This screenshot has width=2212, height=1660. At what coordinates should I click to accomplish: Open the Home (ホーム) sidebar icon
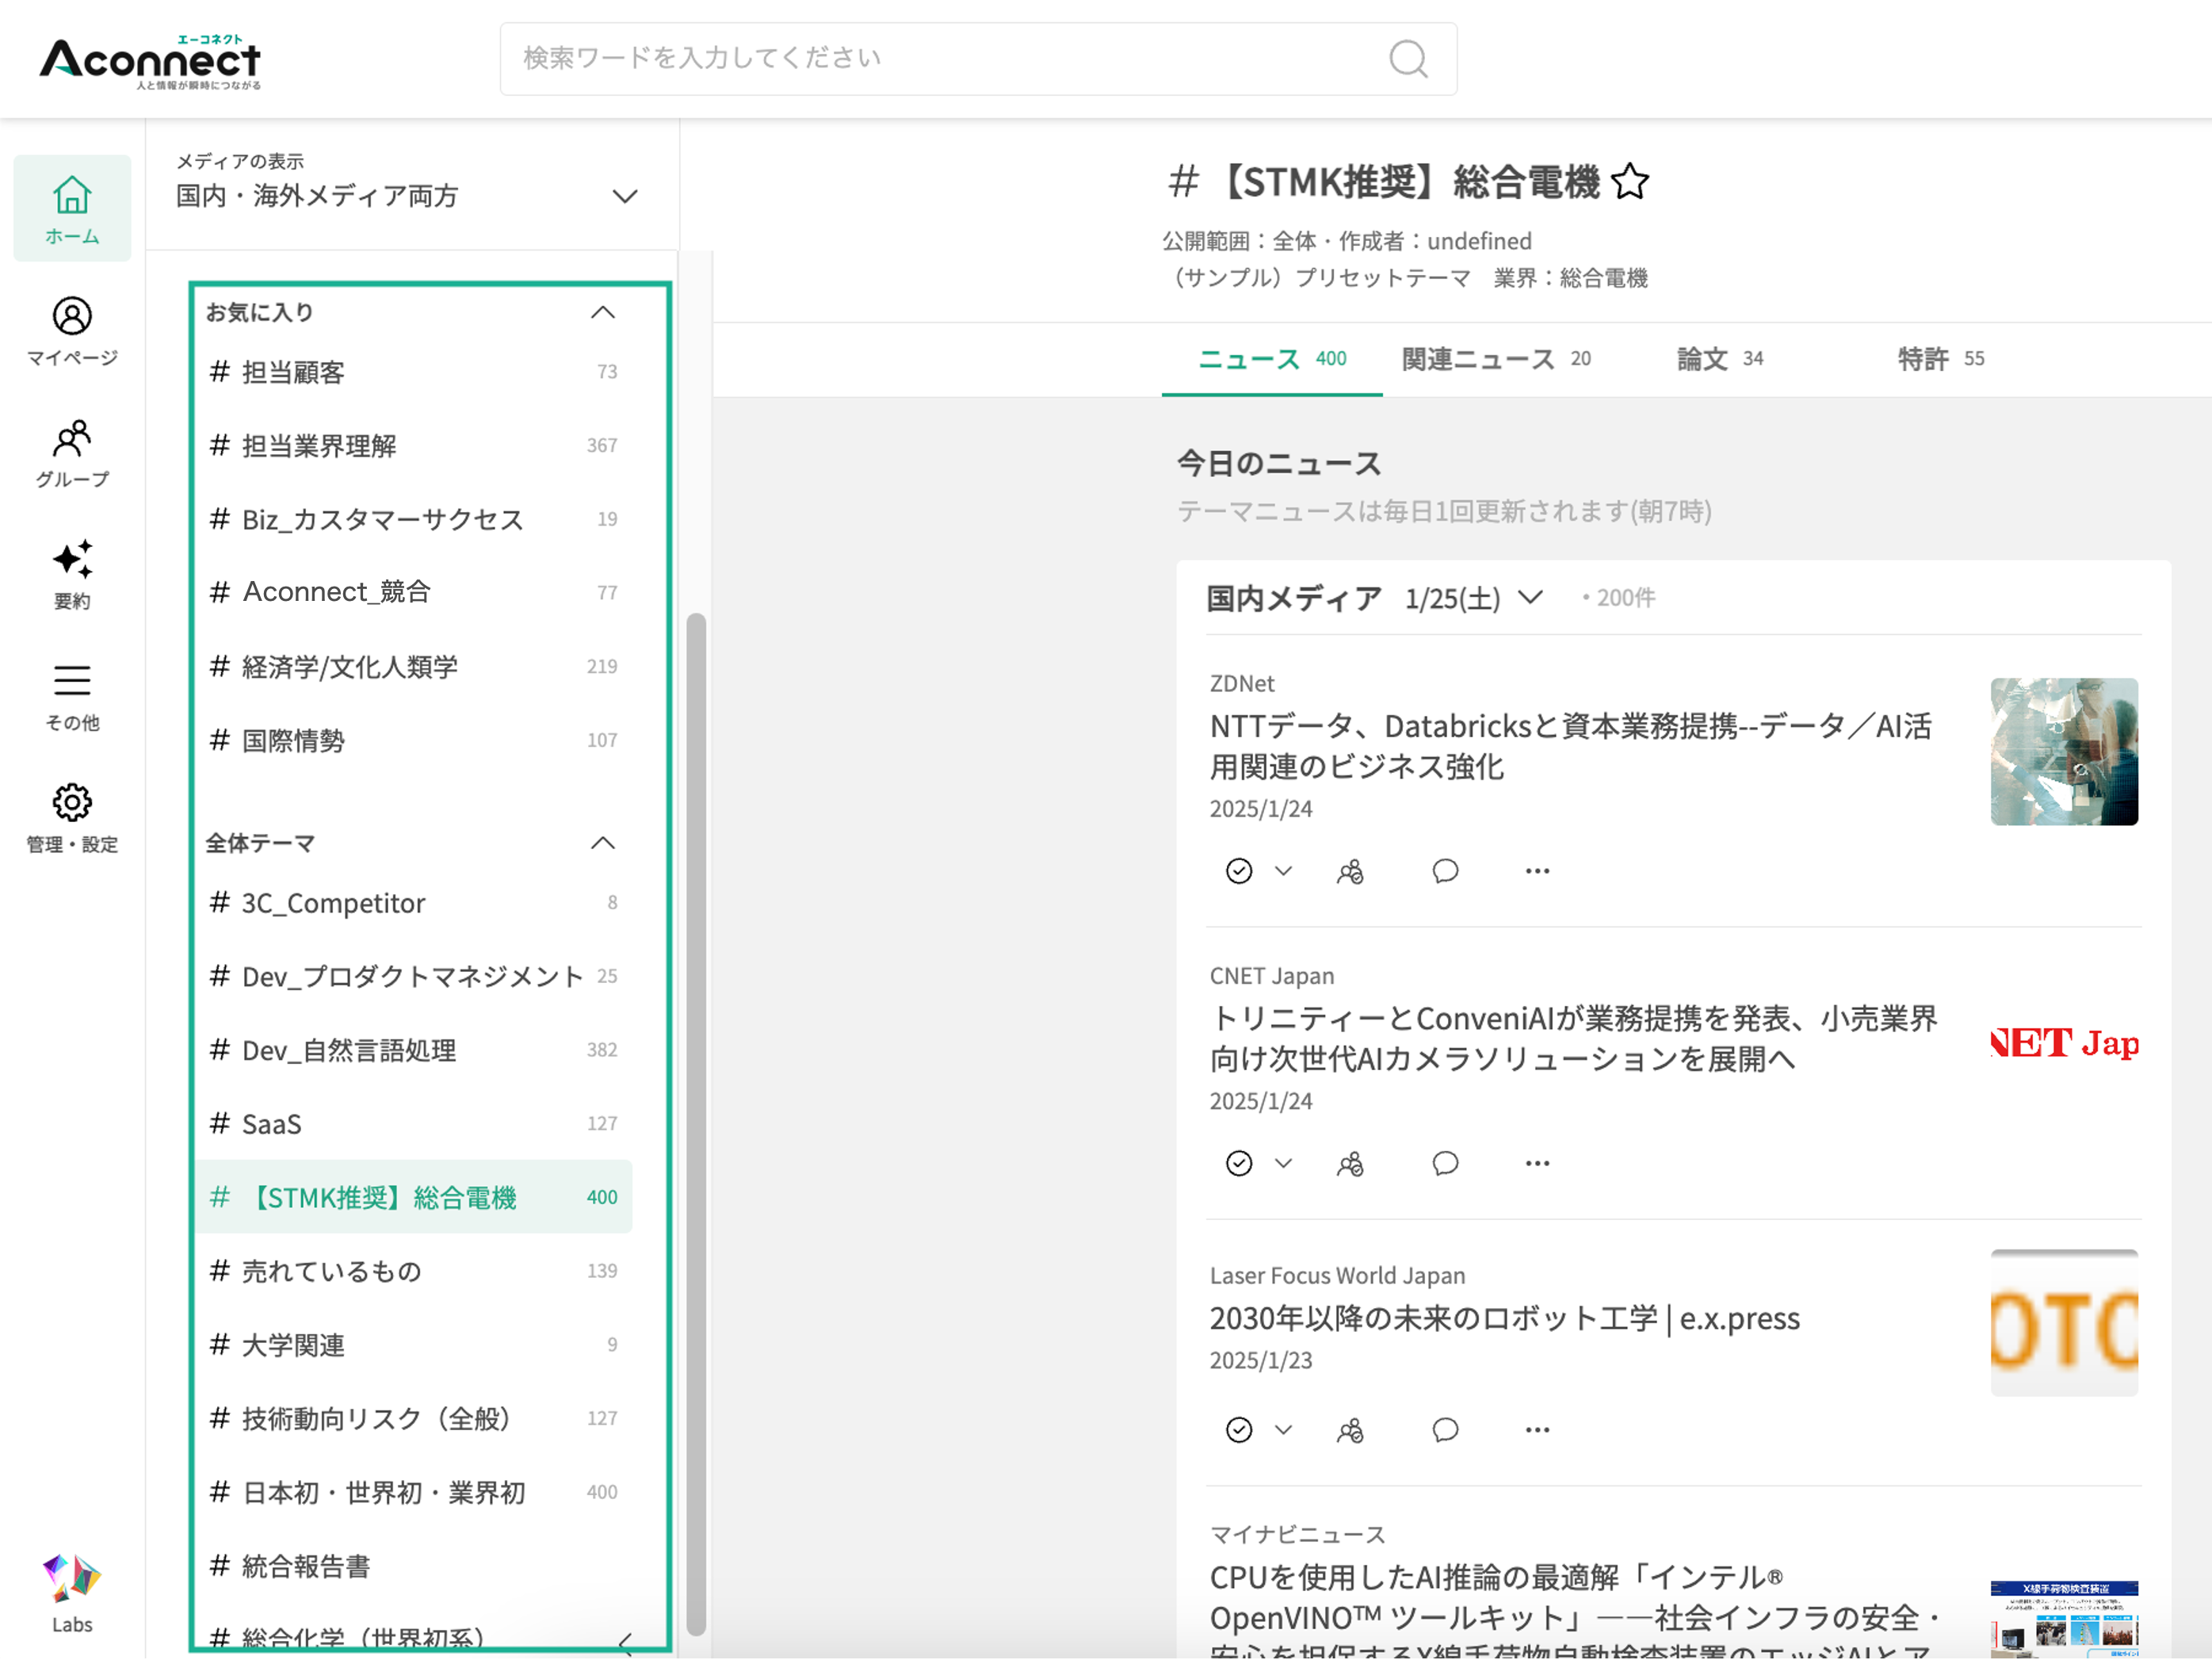[72, 208]
